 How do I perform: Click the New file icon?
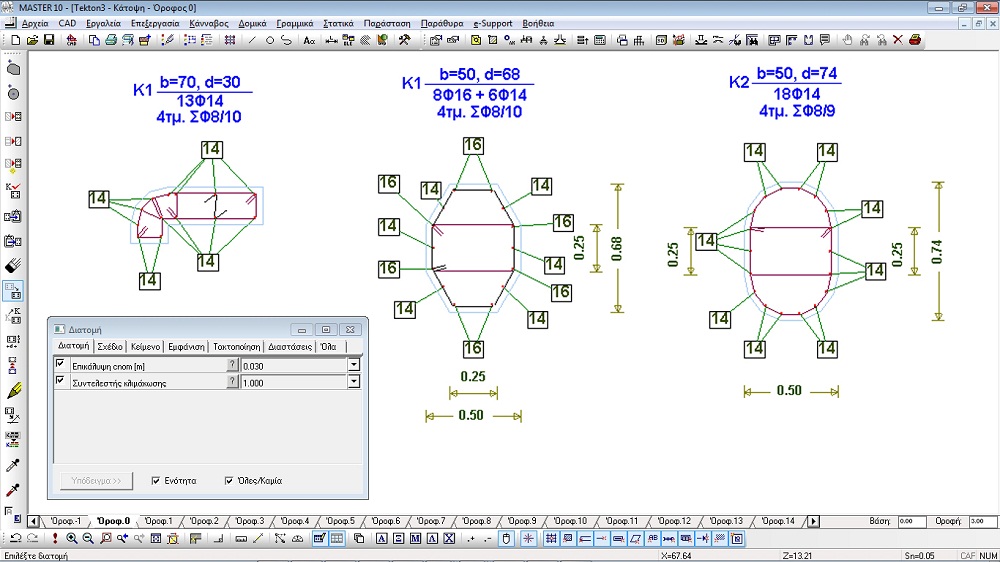coord(15,40)
